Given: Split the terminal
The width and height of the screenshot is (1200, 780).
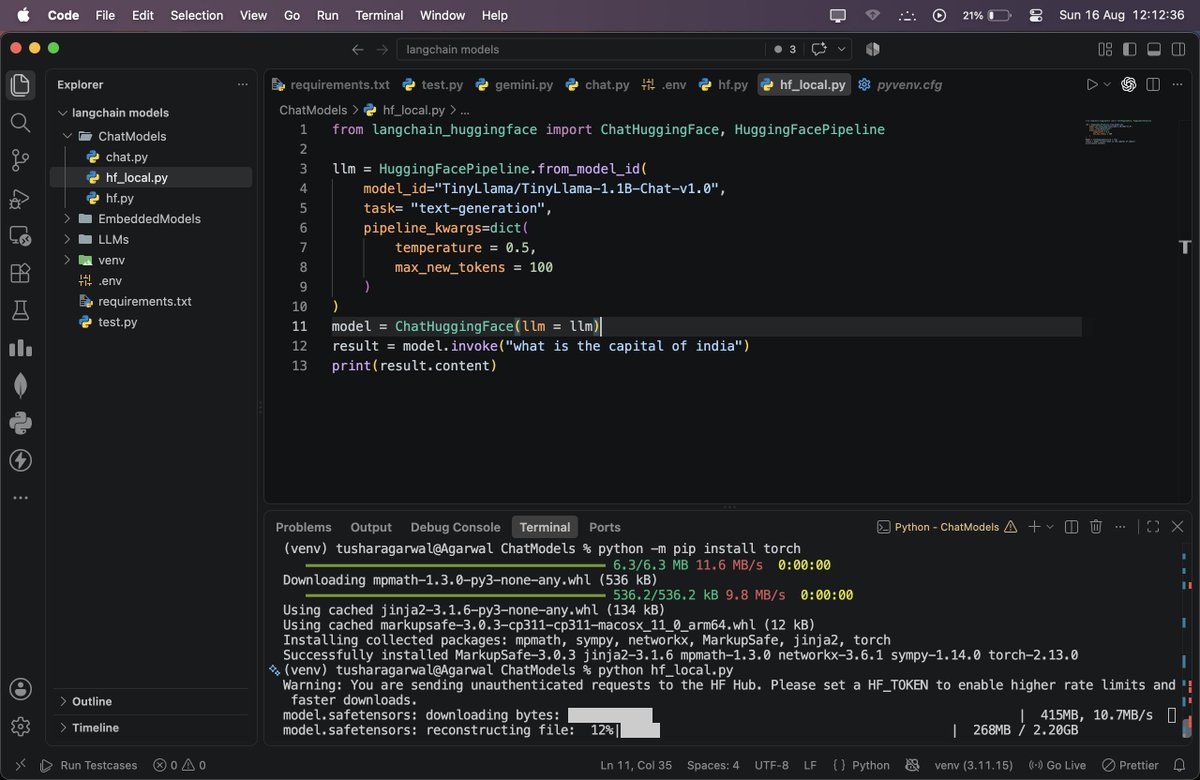Looking at the screenshot, I should [x=1072, y=527].
